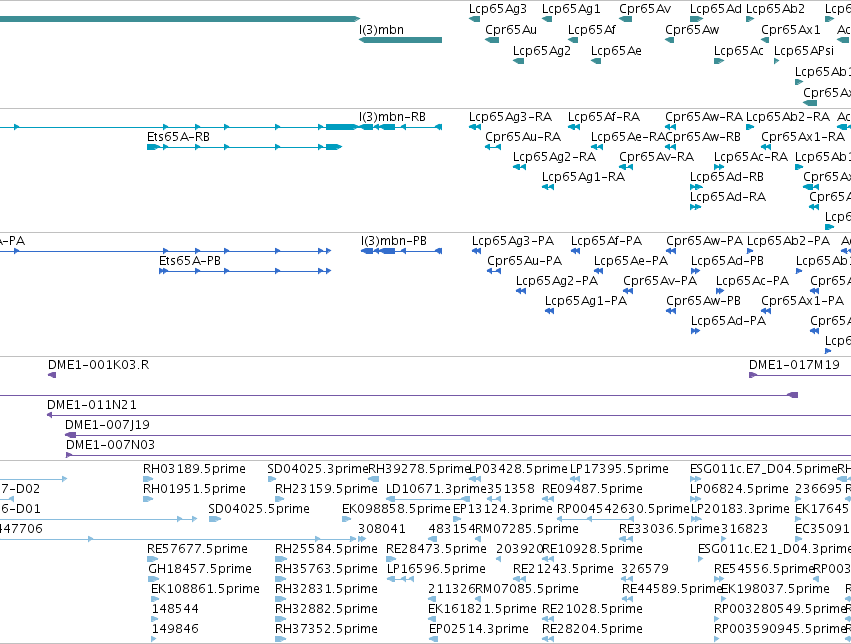Click the Lcp65Ad-RB transcript label

click(x=727, y=177)
